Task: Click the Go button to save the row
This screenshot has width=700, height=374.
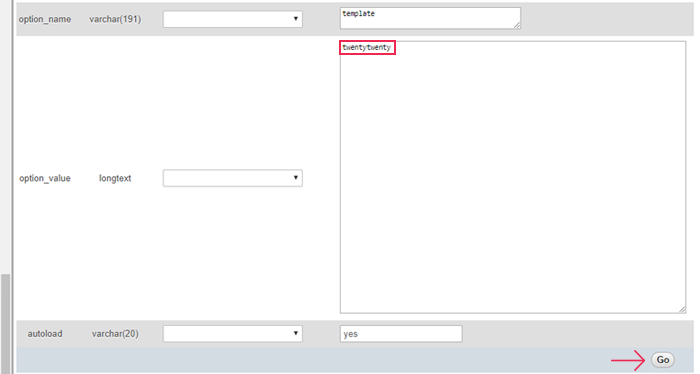Action: coord(663,360)
